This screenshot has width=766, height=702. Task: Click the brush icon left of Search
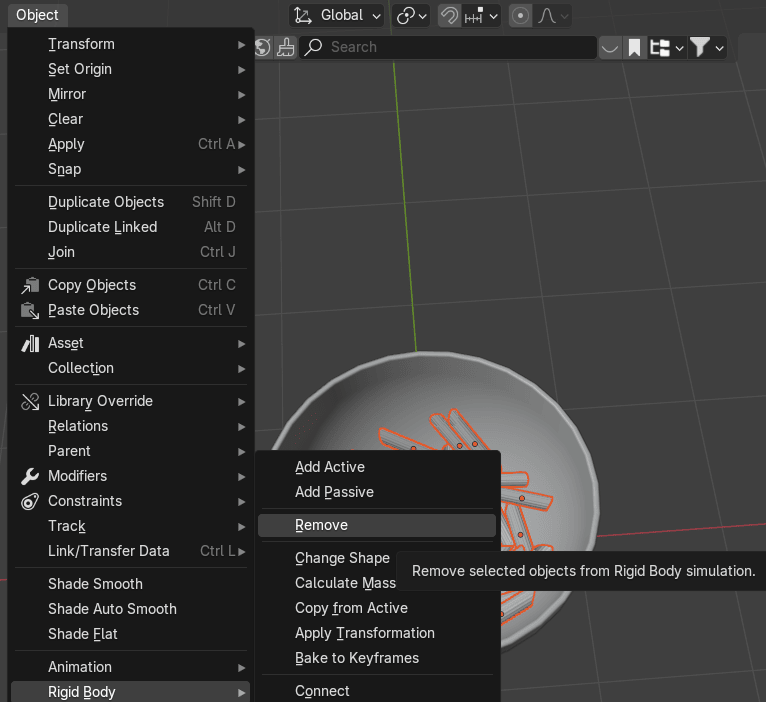point(286,47)
